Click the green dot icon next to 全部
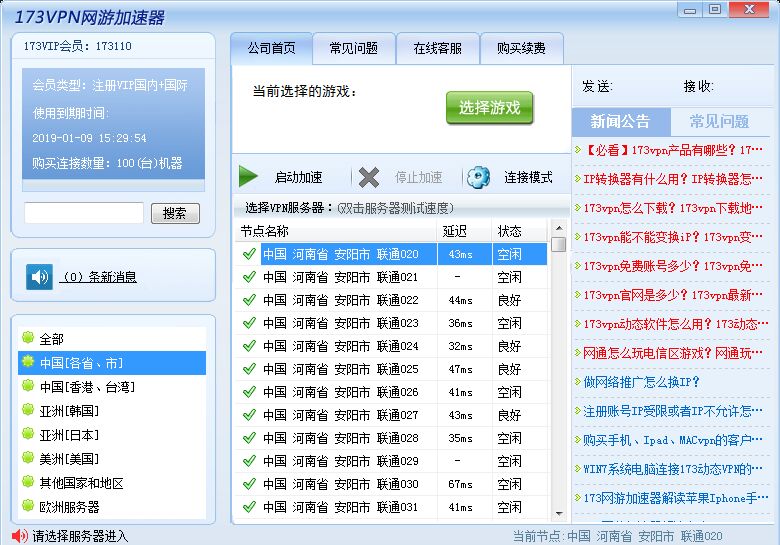The height and width of the screenshot is (545, 780). 27,339
